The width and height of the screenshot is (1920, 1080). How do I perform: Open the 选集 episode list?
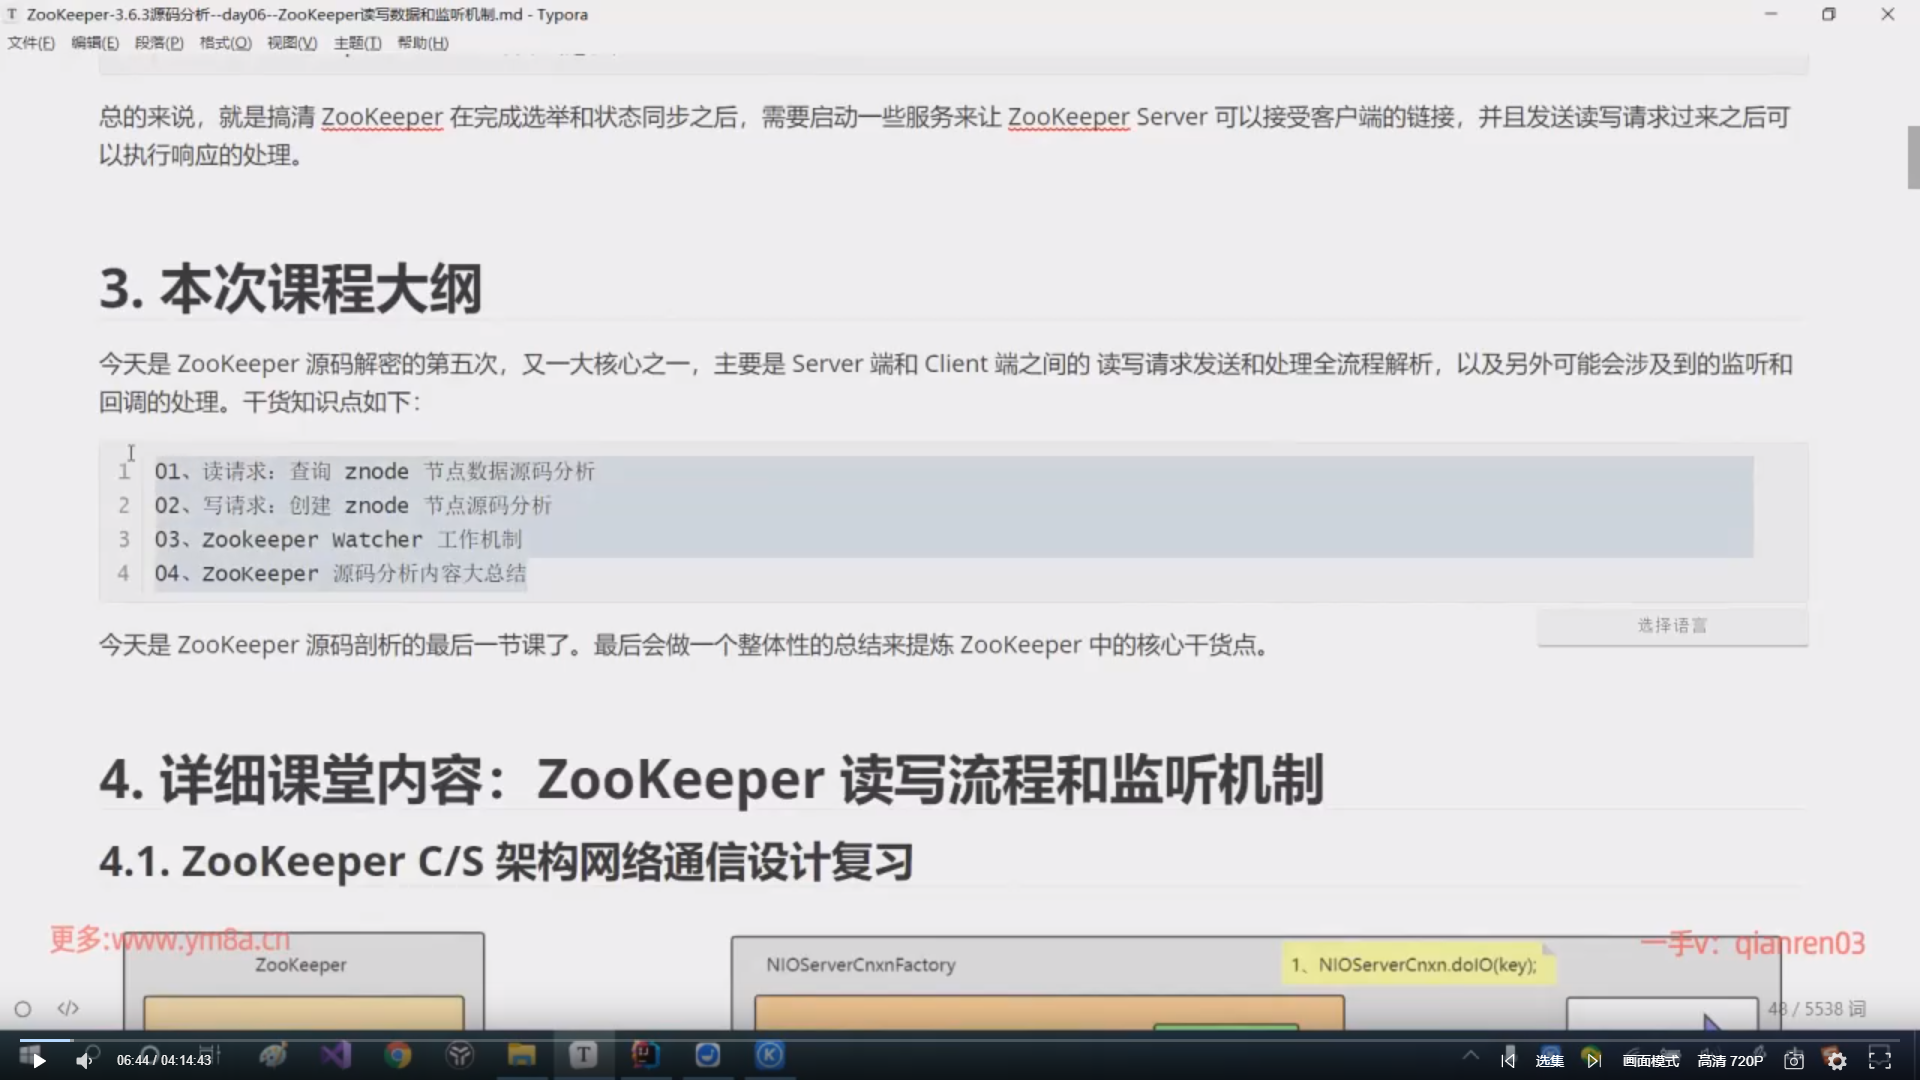point(1549,1061)
